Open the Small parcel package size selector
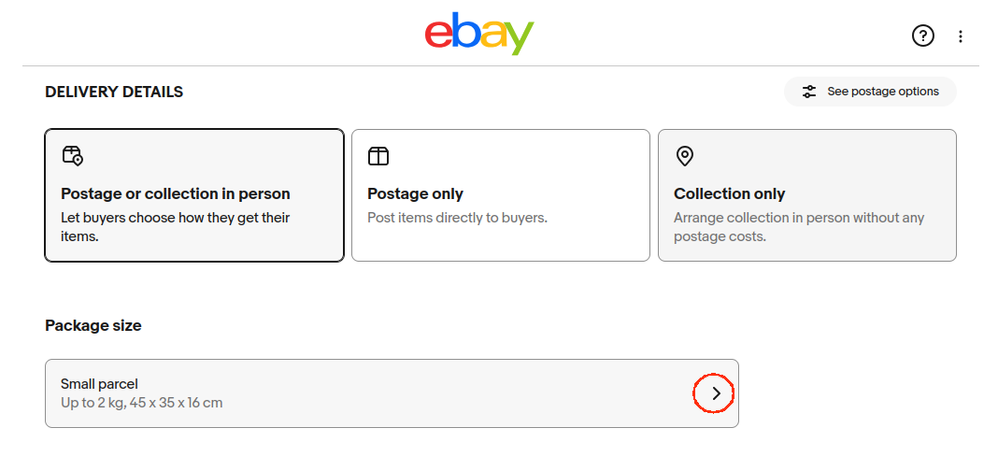The height and width of the screenshot is (471, 998). [391, 393]
